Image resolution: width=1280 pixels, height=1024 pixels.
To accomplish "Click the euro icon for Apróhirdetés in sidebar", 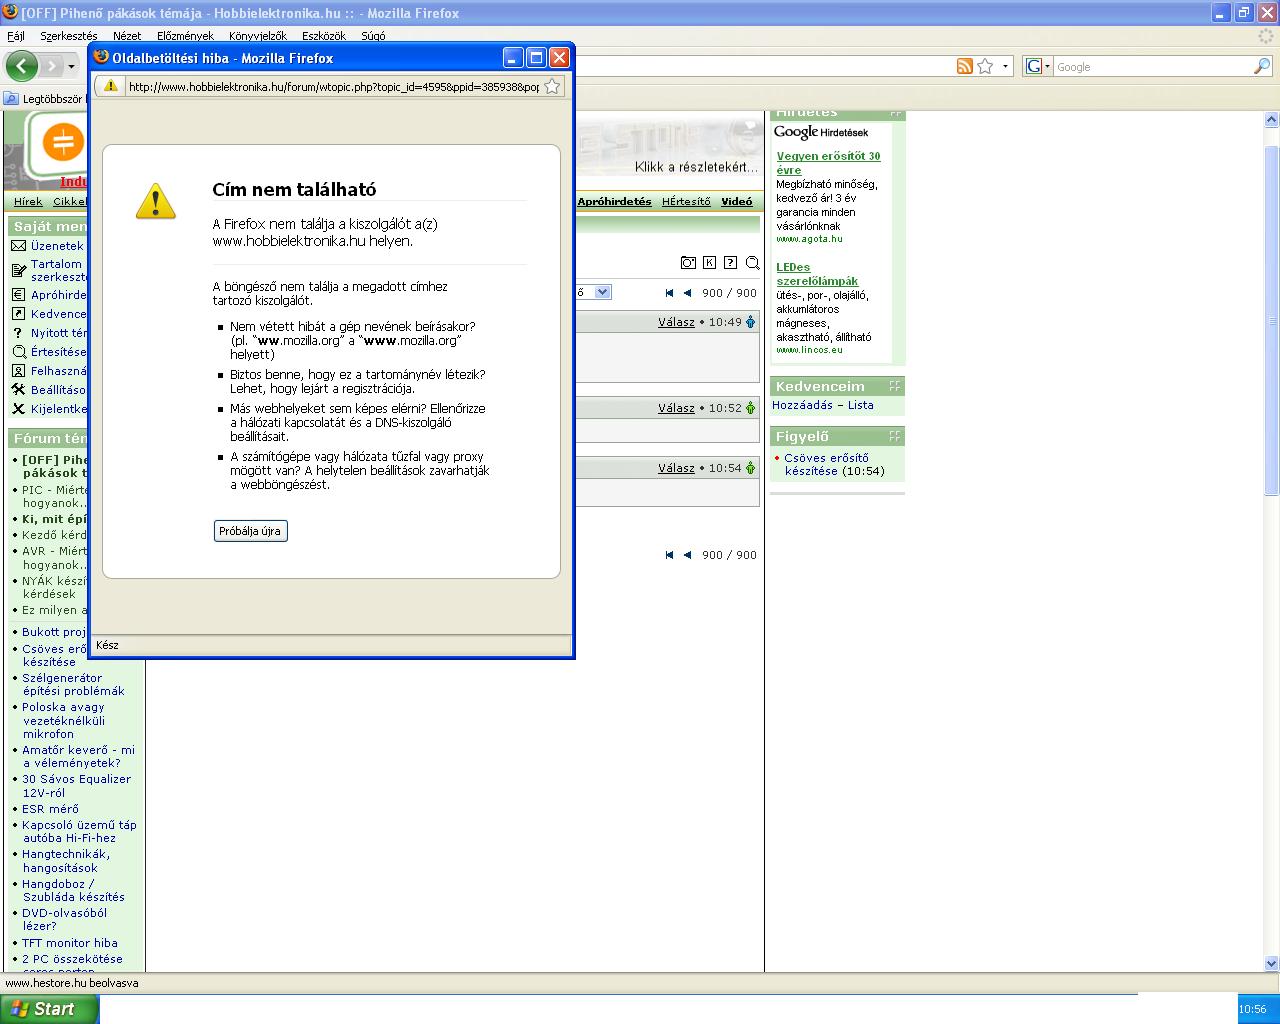I will click(18, 295).
